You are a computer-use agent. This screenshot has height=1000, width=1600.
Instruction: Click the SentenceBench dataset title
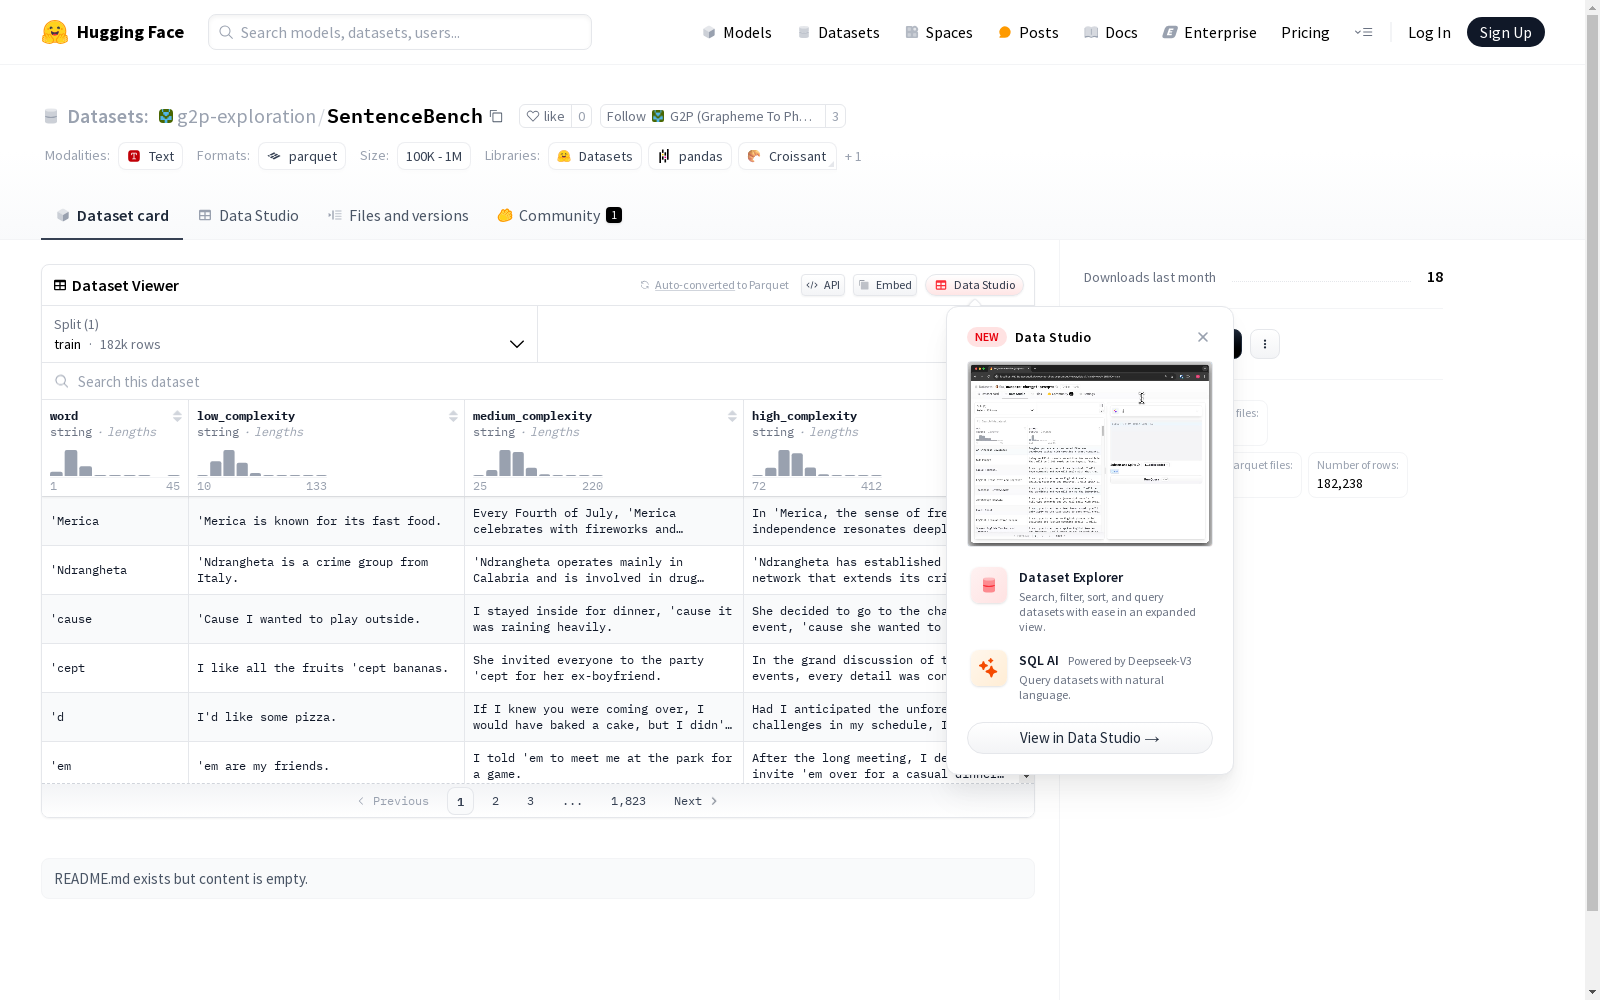(x=405, y=116)
